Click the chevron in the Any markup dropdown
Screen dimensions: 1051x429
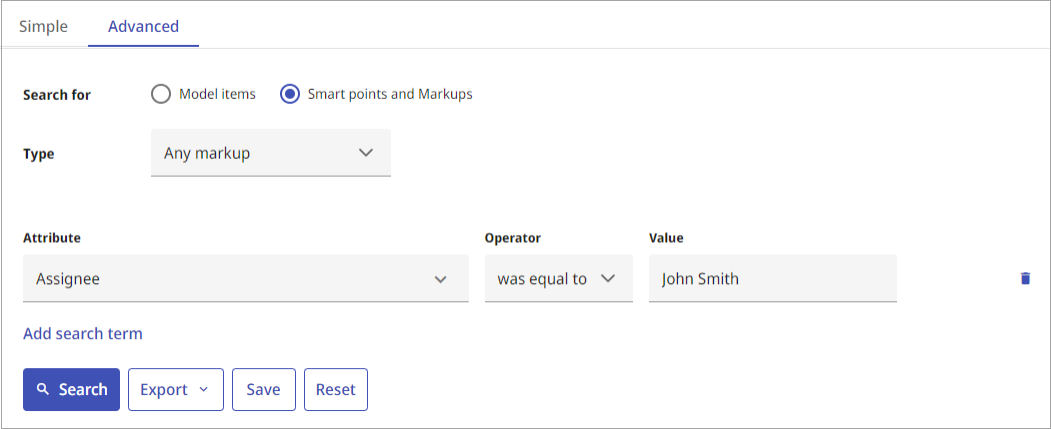(365, 153)
